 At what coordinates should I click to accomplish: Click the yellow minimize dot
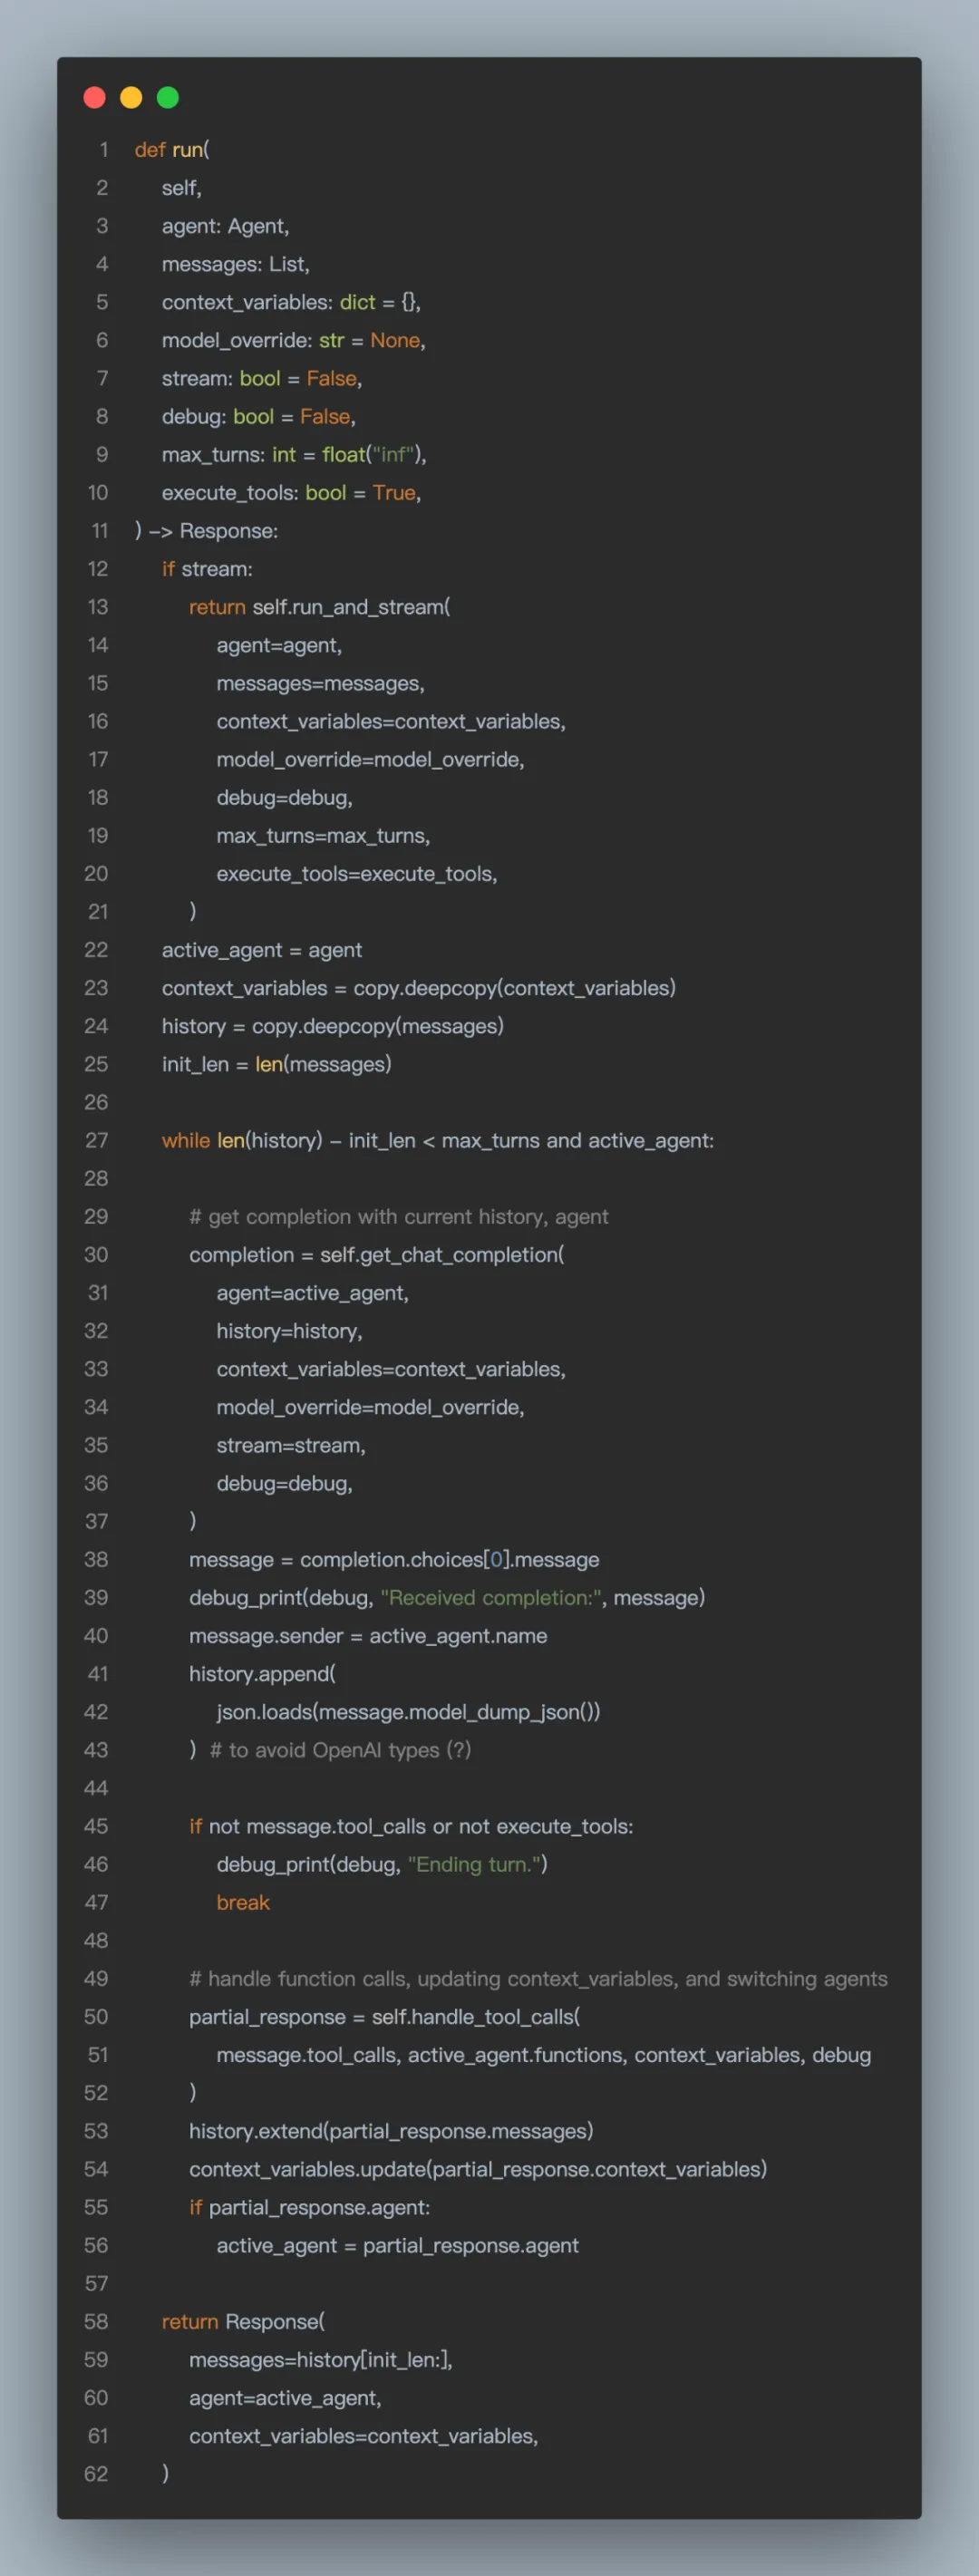[131, 97]
